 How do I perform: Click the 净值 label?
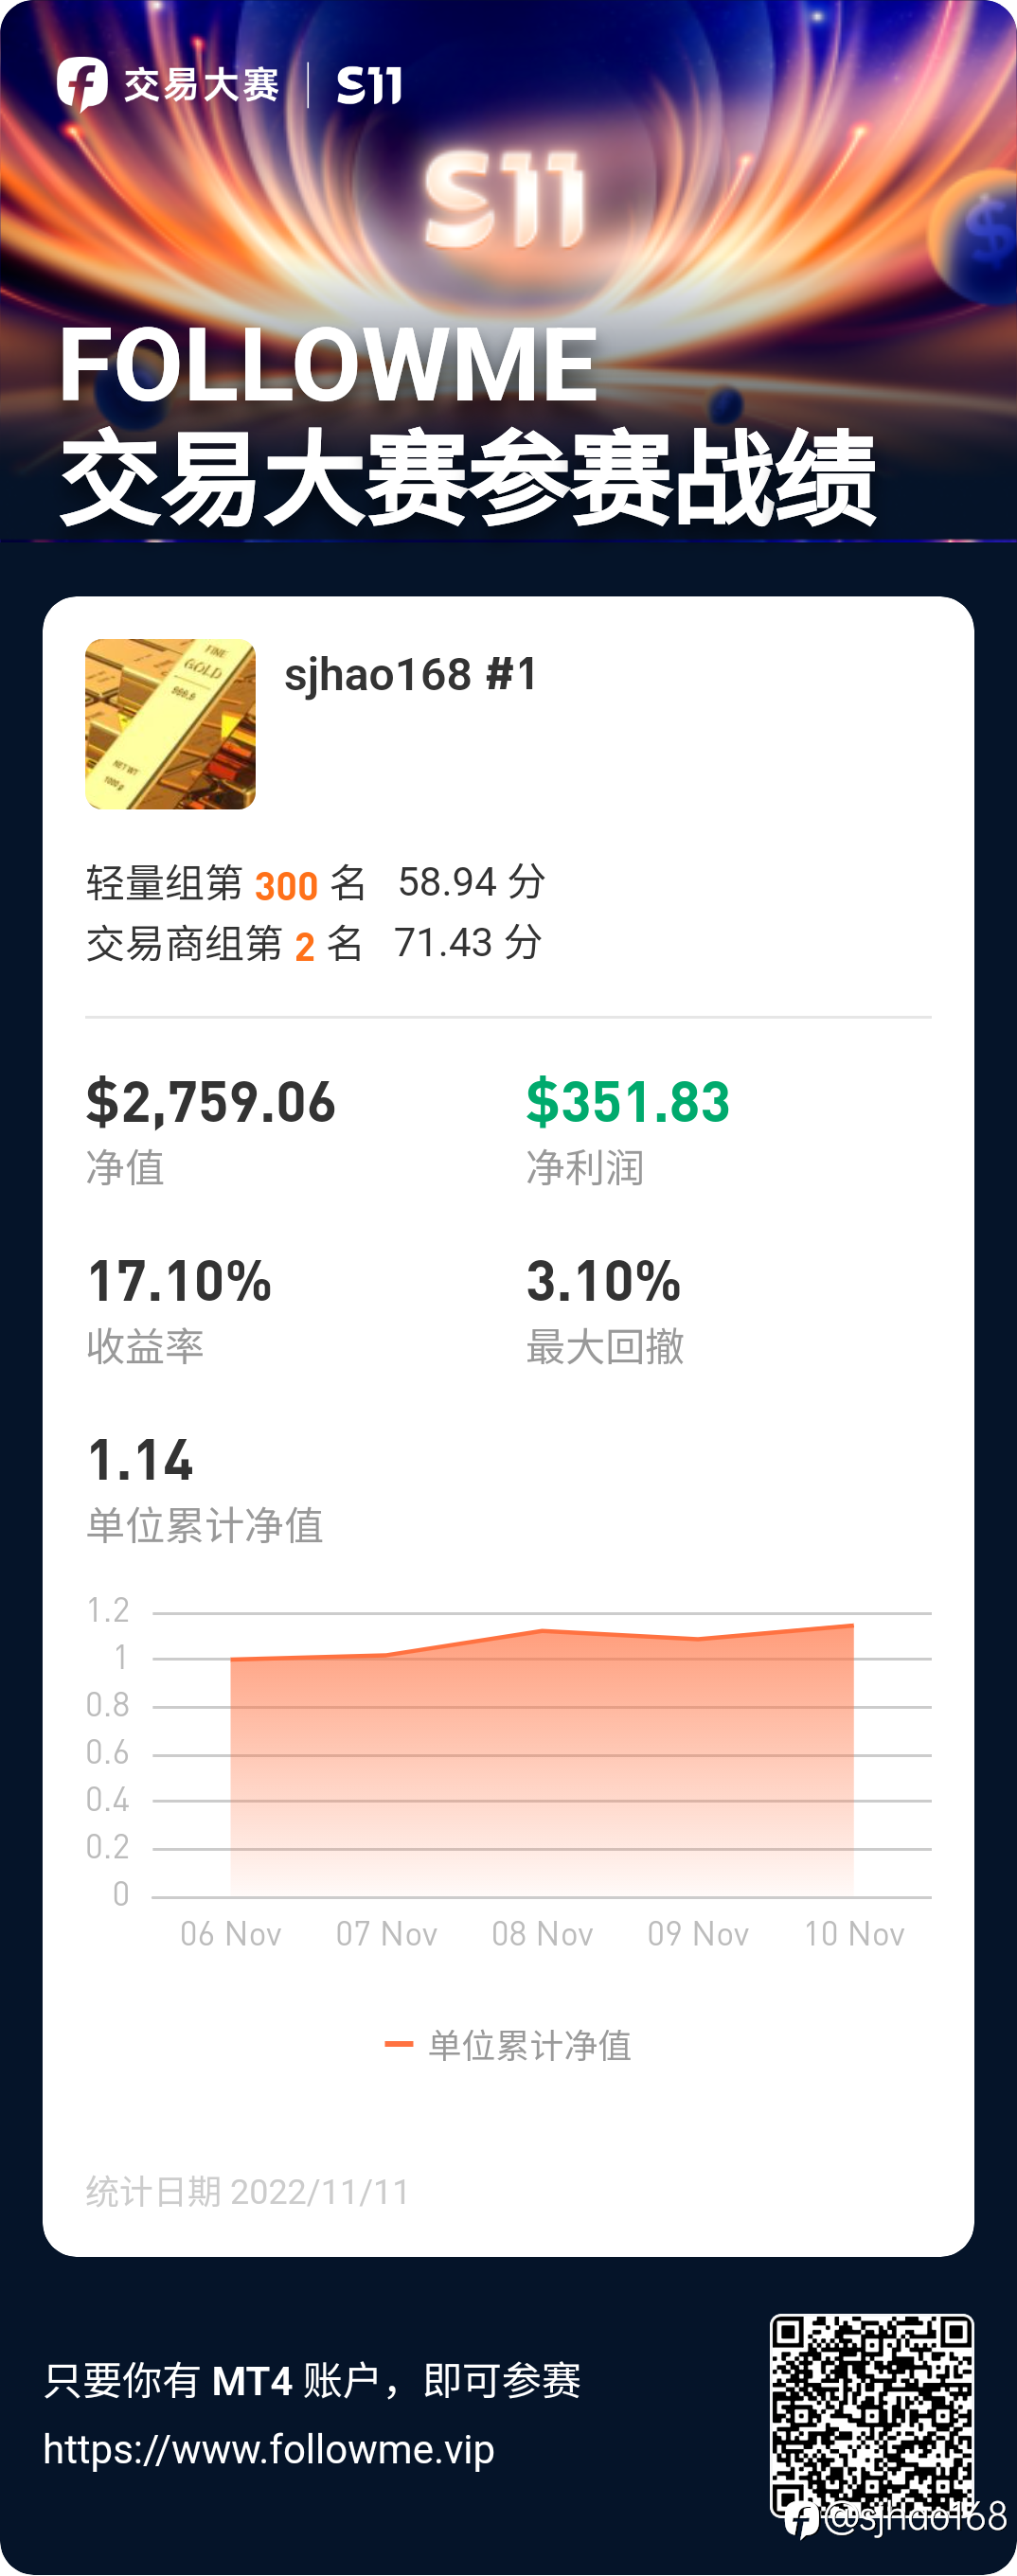(125, 1168)
